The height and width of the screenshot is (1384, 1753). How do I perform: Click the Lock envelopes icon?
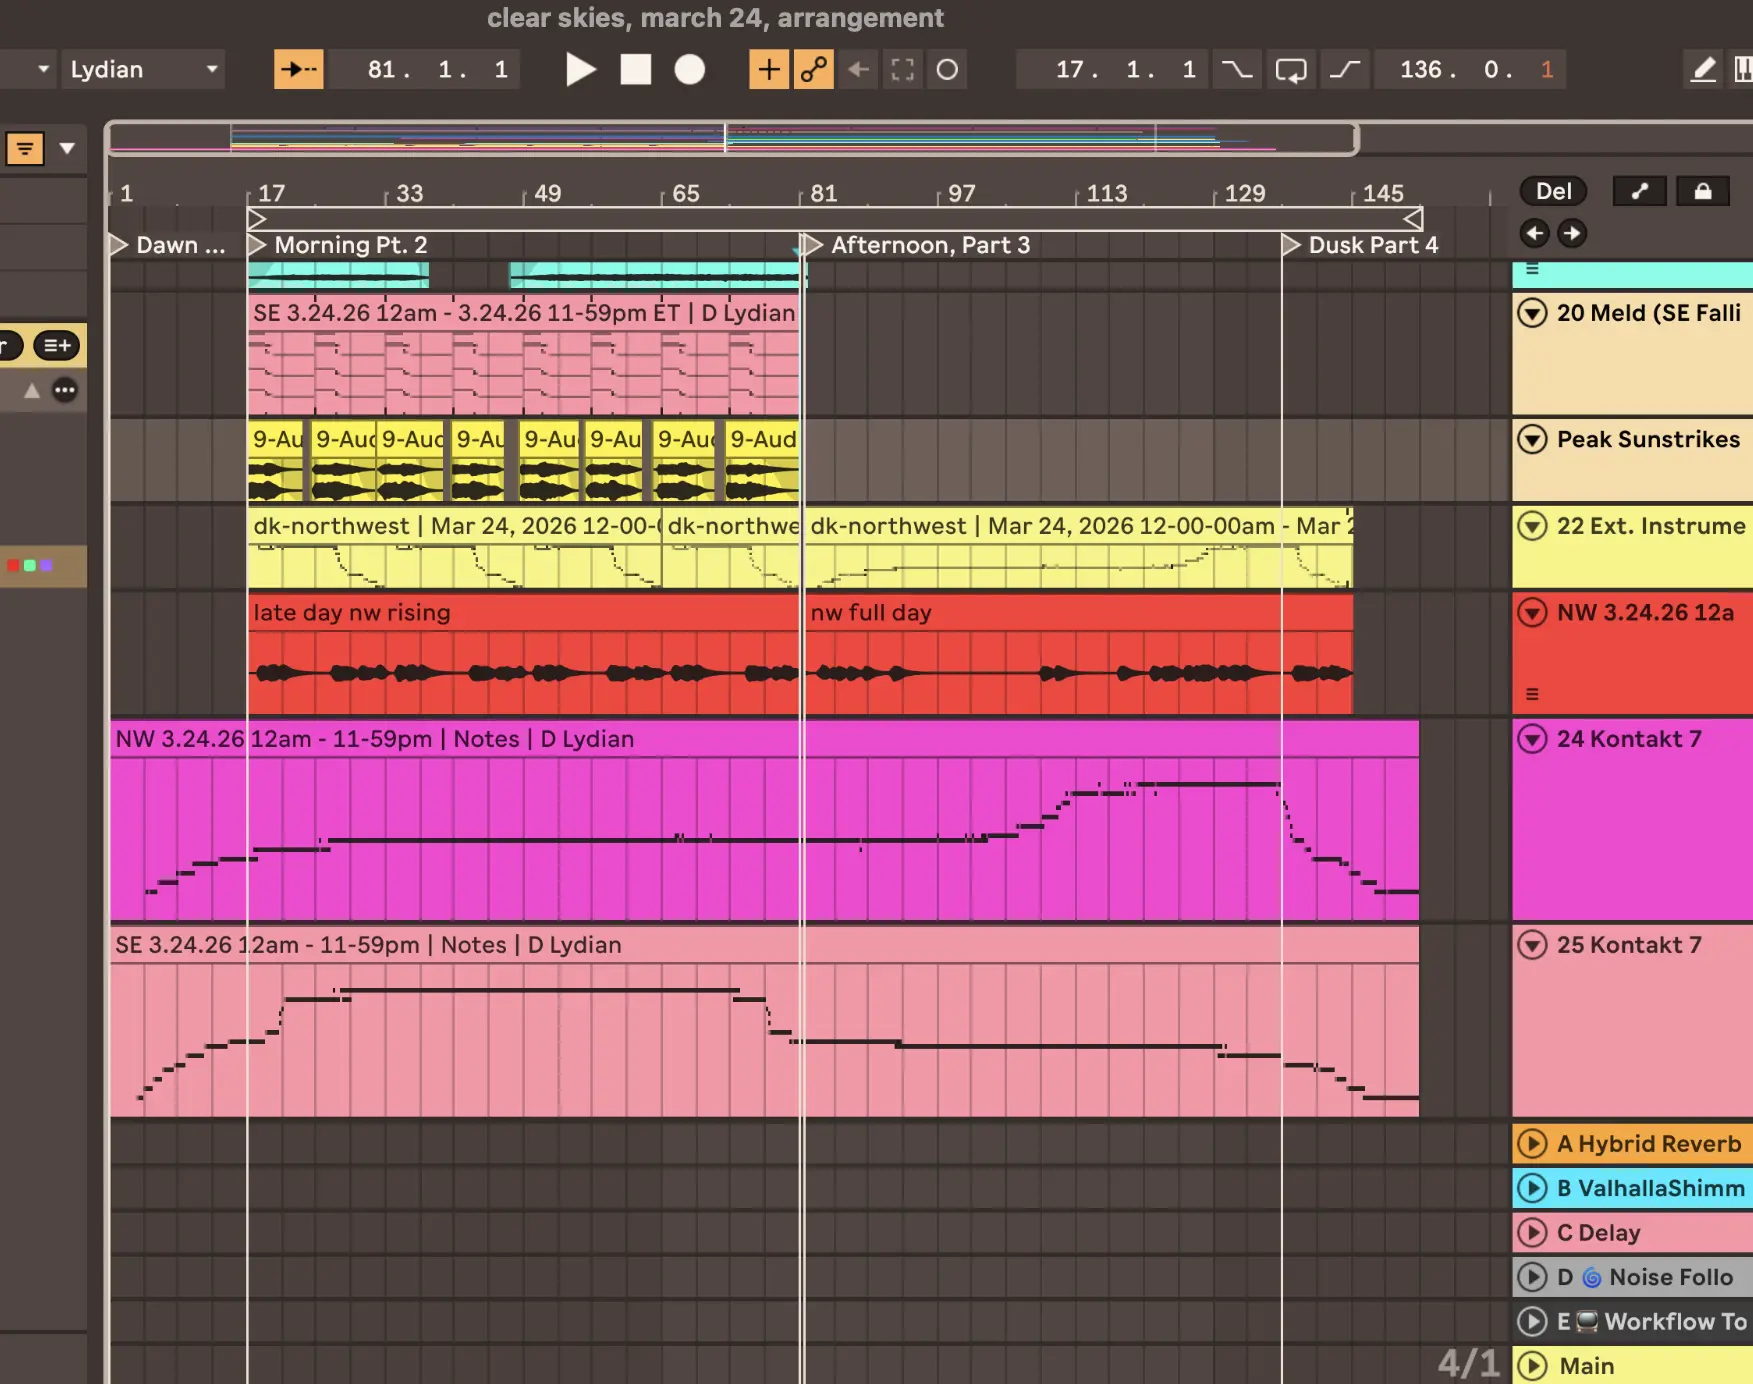pos(1702,191)
